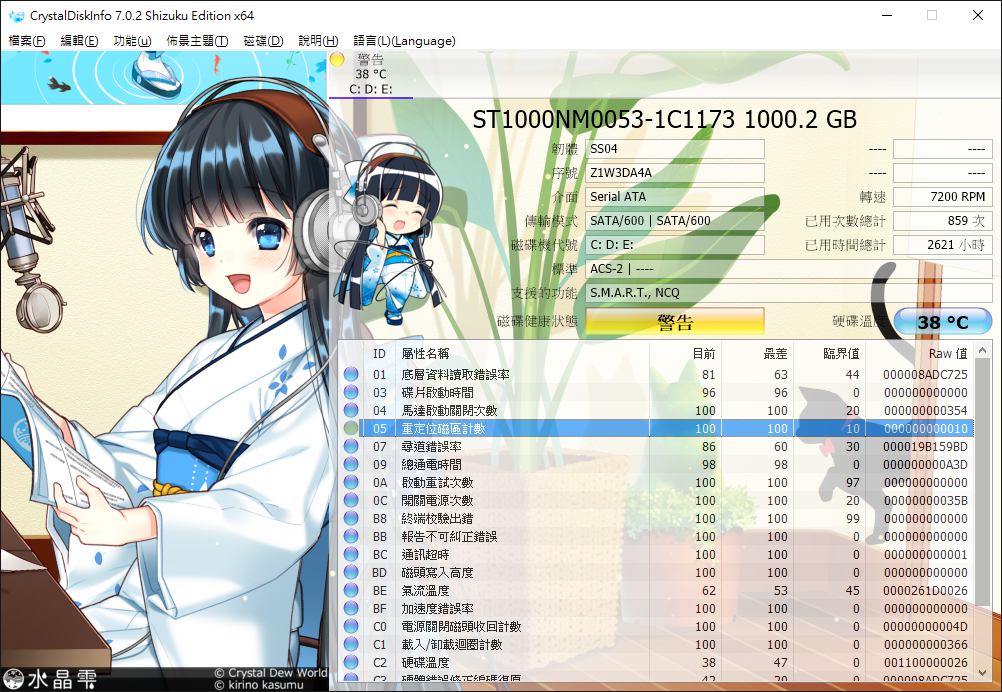The width and height of the screenshot is (1002, 692).
Task: Click status orb for attribute 07 row
Action: pos(351,446)
